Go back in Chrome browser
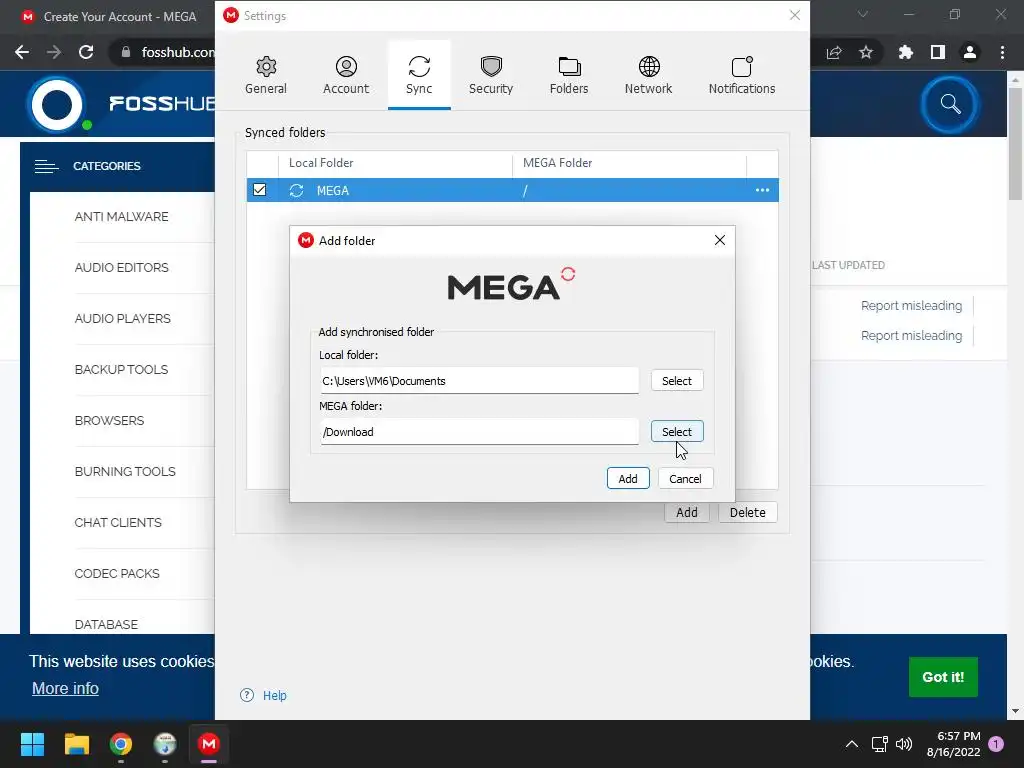 (22, 52)
